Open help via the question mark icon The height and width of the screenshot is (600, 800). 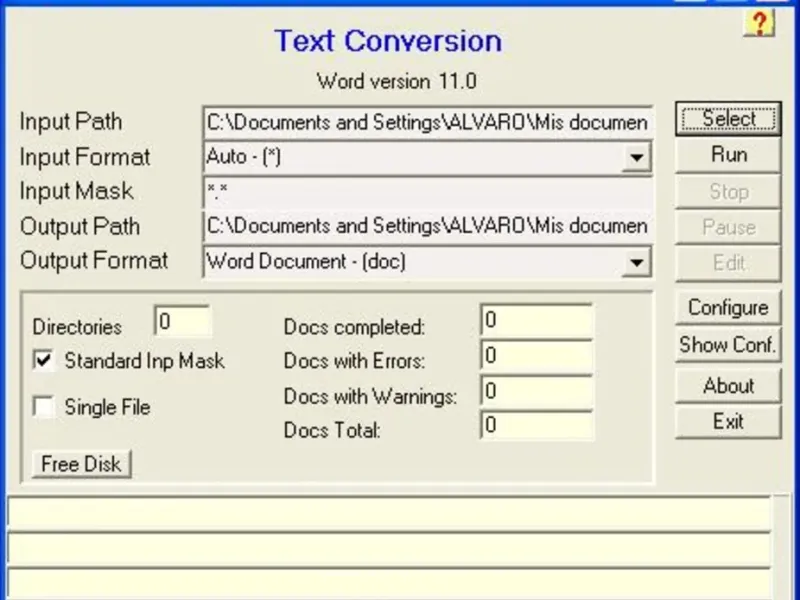[759, 23]
